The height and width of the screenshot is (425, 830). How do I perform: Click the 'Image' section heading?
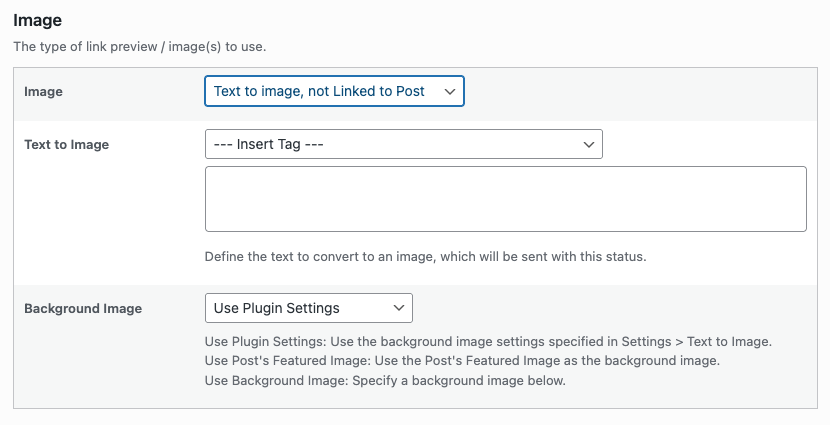(x=38, y=20)
